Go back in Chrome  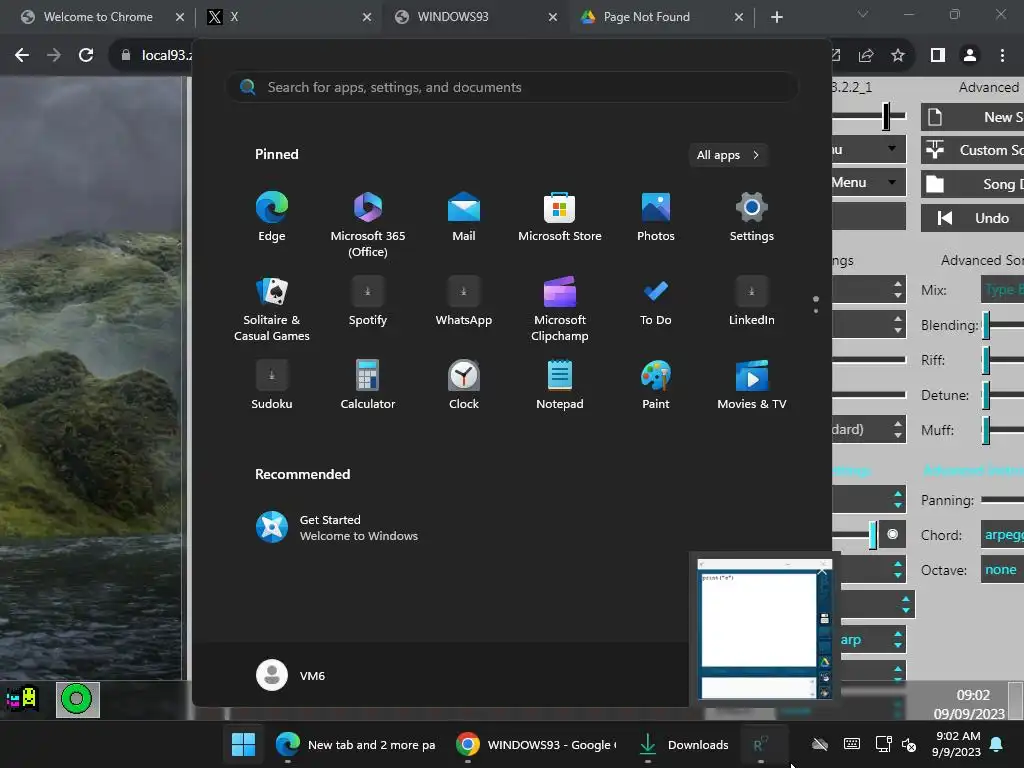point(22,56)
